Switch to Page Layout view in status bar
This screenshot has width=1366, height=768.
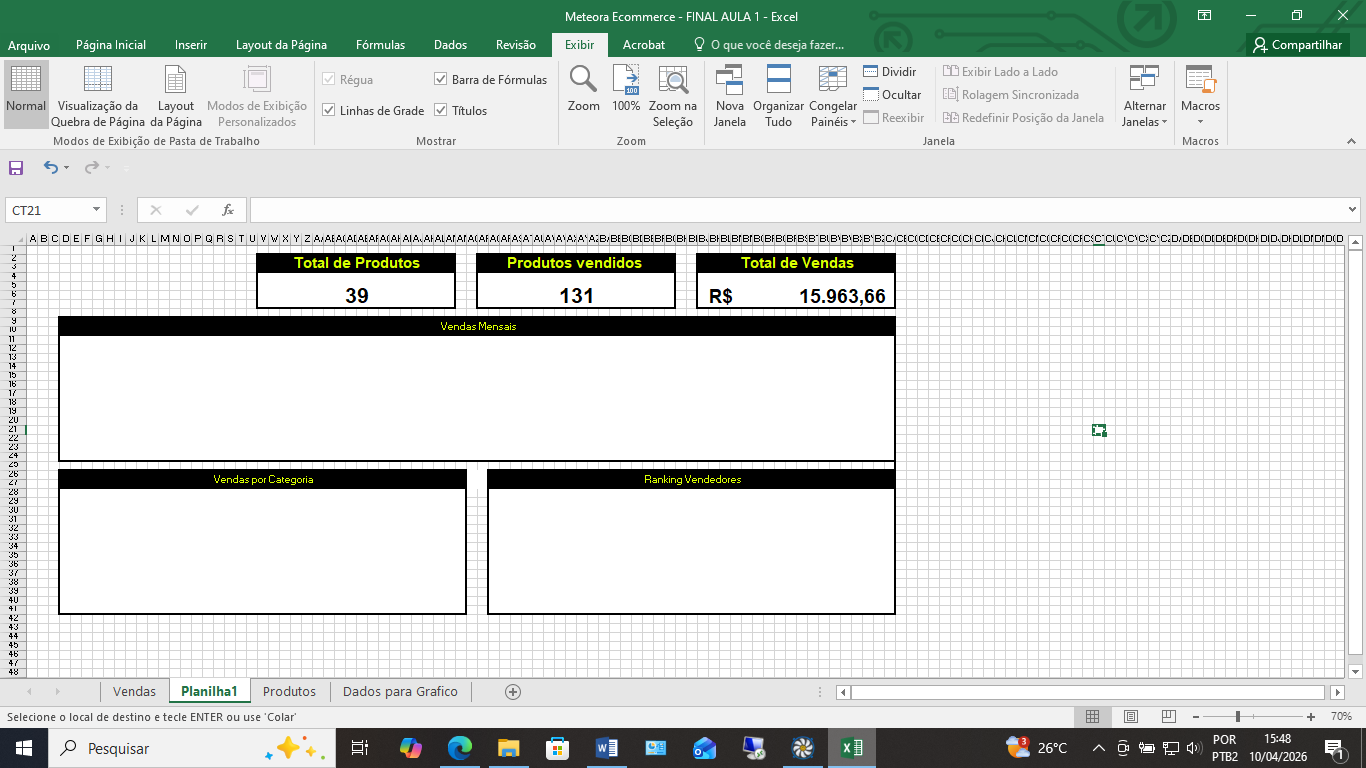click(x=1130, y=717)
